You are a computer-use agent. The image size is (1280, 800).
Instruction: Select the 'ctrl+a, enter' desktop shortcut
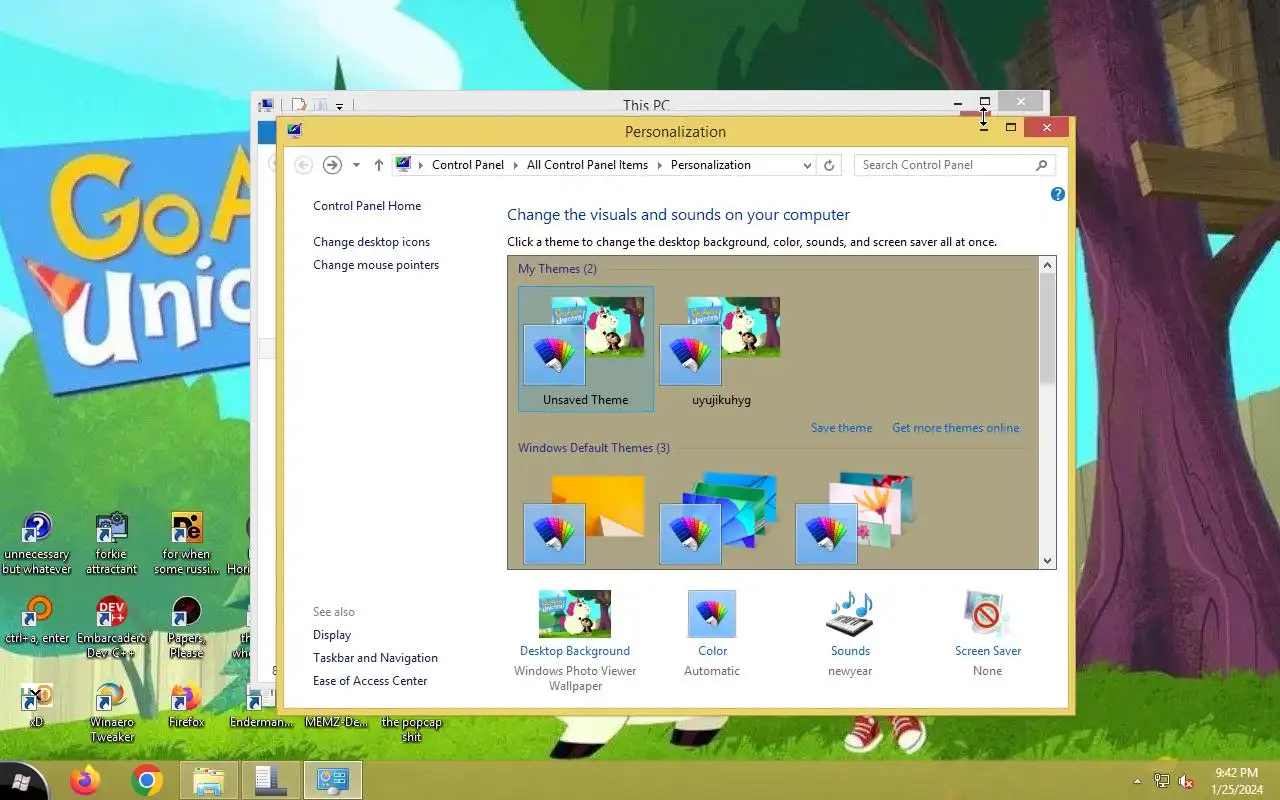[37, 622]
